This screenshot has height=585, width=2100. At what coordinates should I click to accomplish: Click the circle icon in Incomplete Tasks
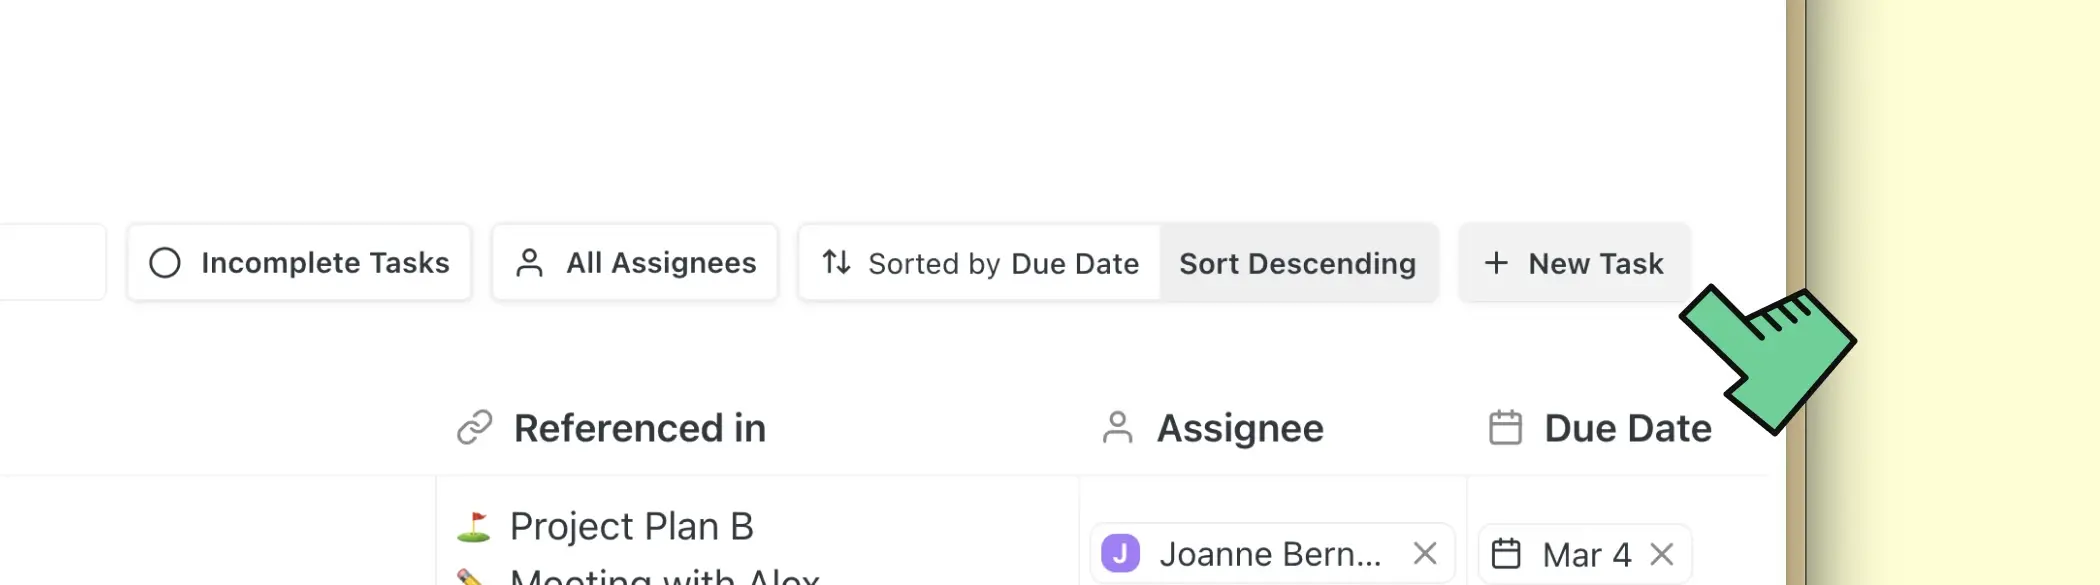[x=165, y=263]
